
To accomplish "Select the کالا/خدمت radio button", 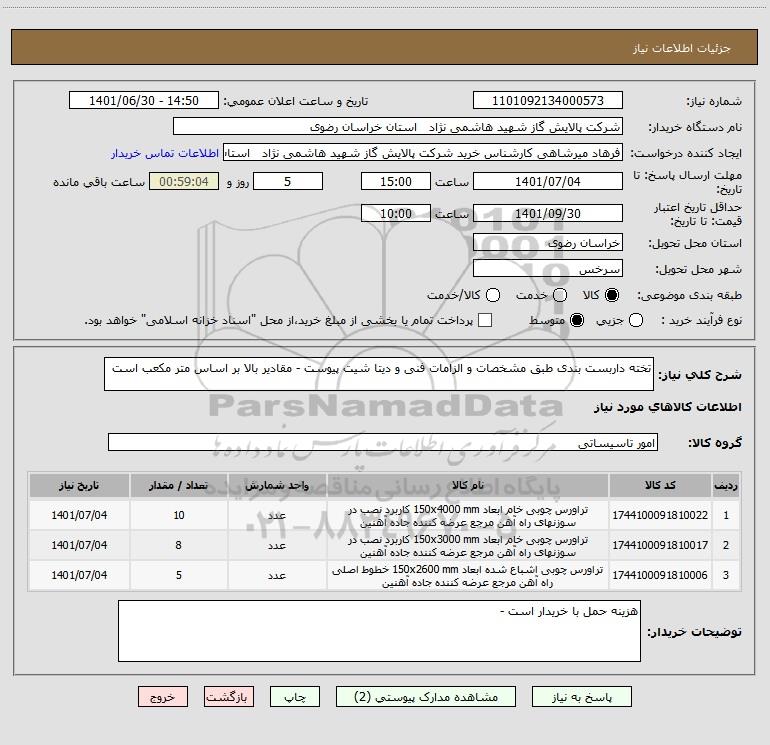I will pos(493,295).
